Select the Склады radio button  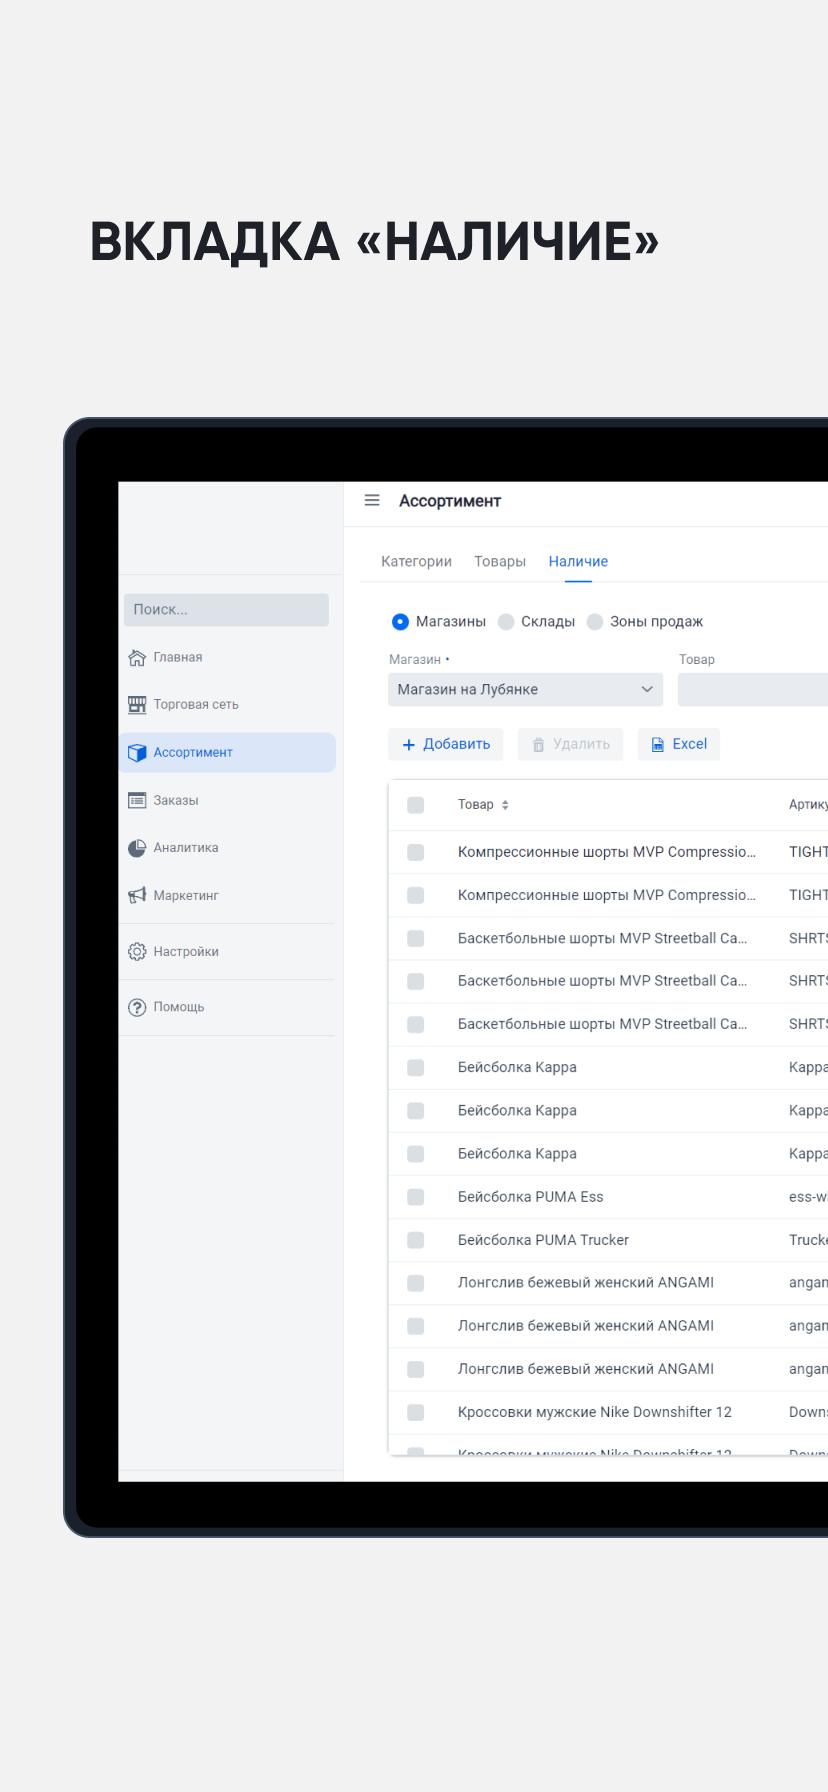(506, 622)
